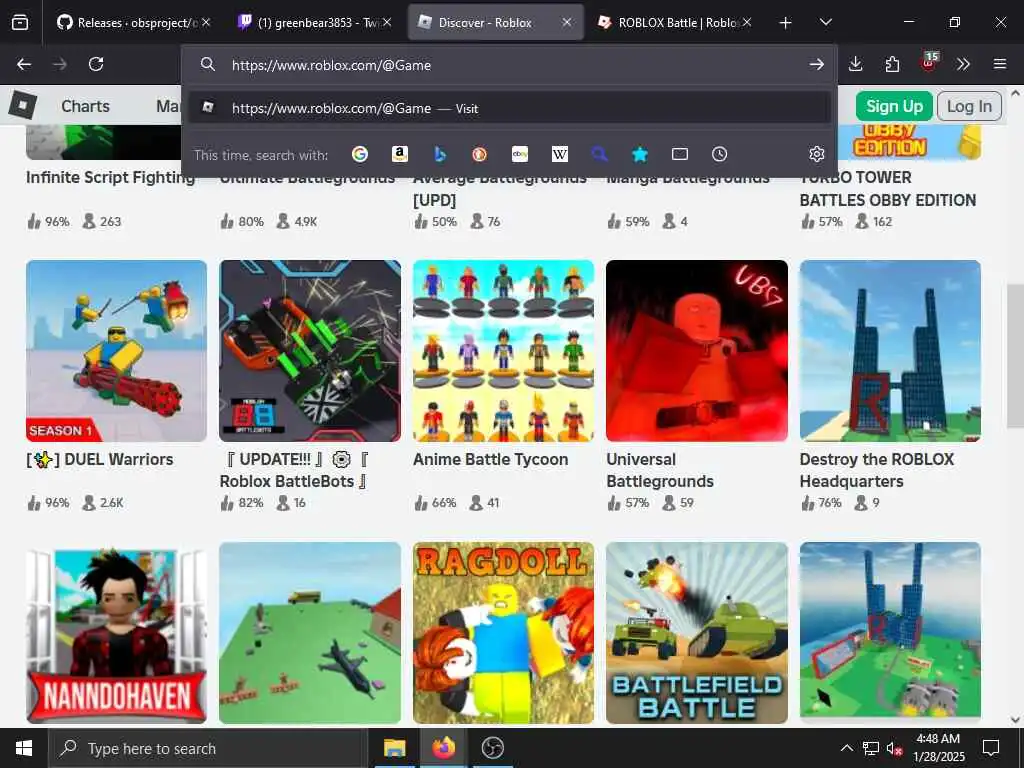Switch to the greenbear3853 Twitch tab
The image size is (1024, 768).
tap(315, 22)
